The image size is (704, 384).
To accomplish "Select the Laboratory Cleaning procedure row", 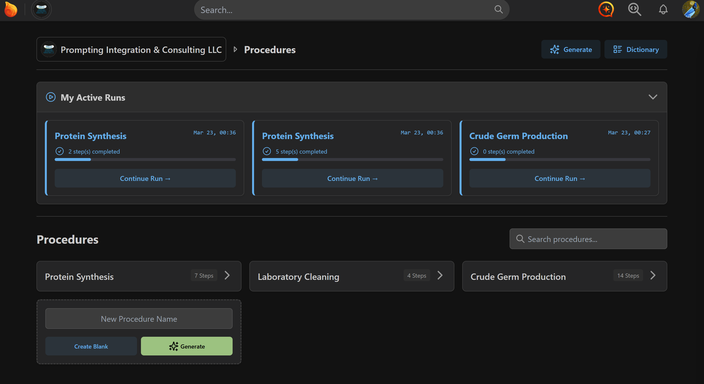I will point(352,276).
